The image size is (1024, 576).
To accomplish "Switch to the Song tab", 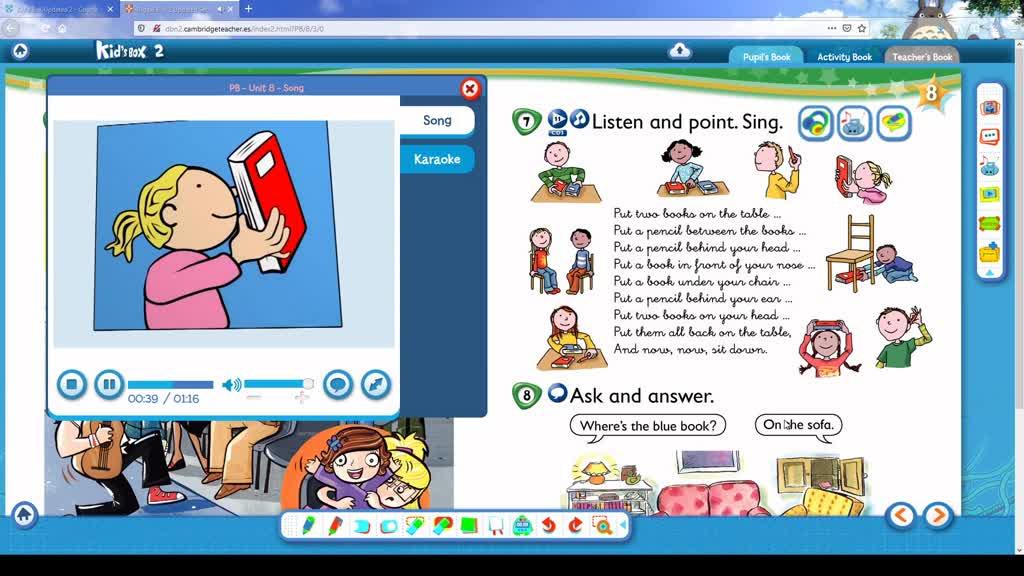I will tap(437, 120).
